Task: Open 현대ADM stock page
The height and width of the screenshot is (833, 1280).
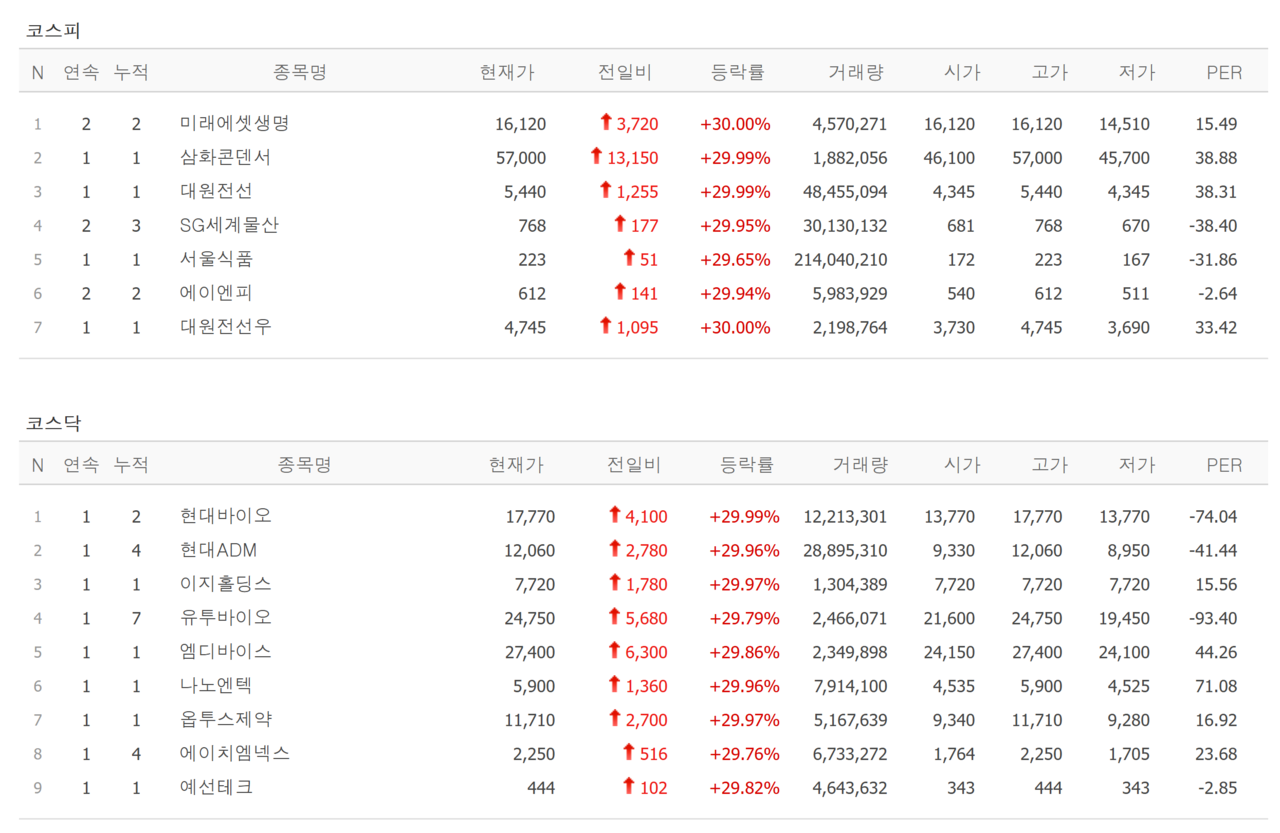Action: 218,551
